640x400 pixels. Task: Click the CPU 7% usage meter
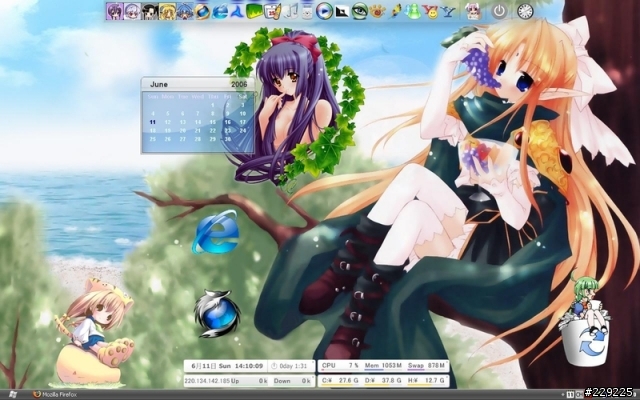point(340,366)
